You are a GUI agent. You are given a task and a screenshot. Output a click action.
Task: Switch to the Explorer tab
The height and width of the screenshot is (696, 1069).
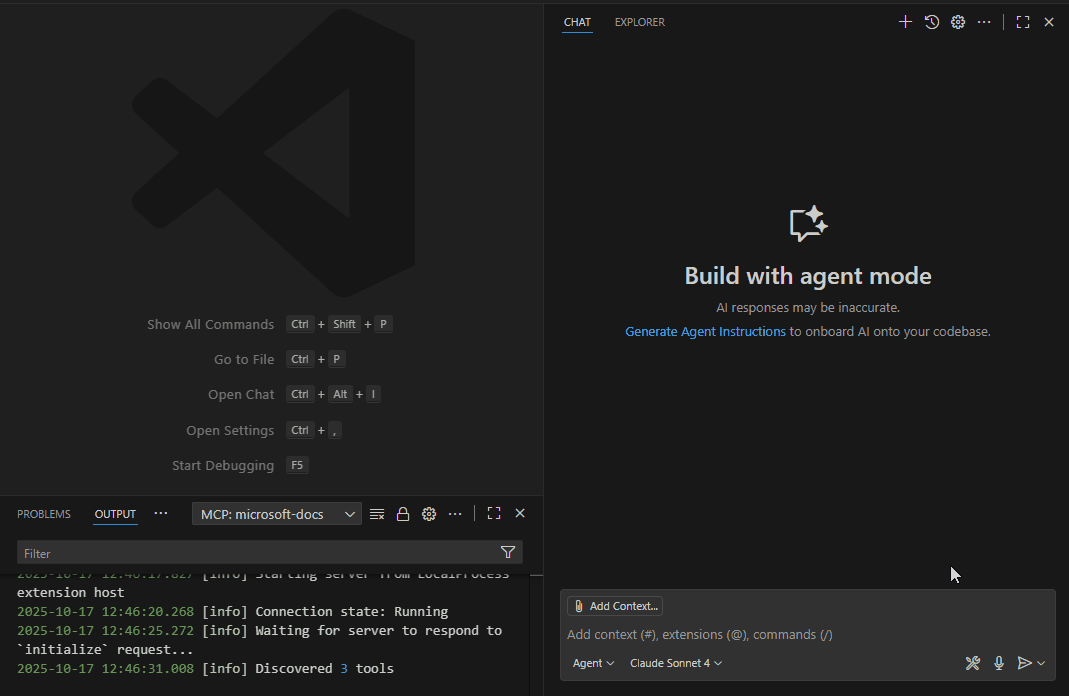(x=639, y=22)
